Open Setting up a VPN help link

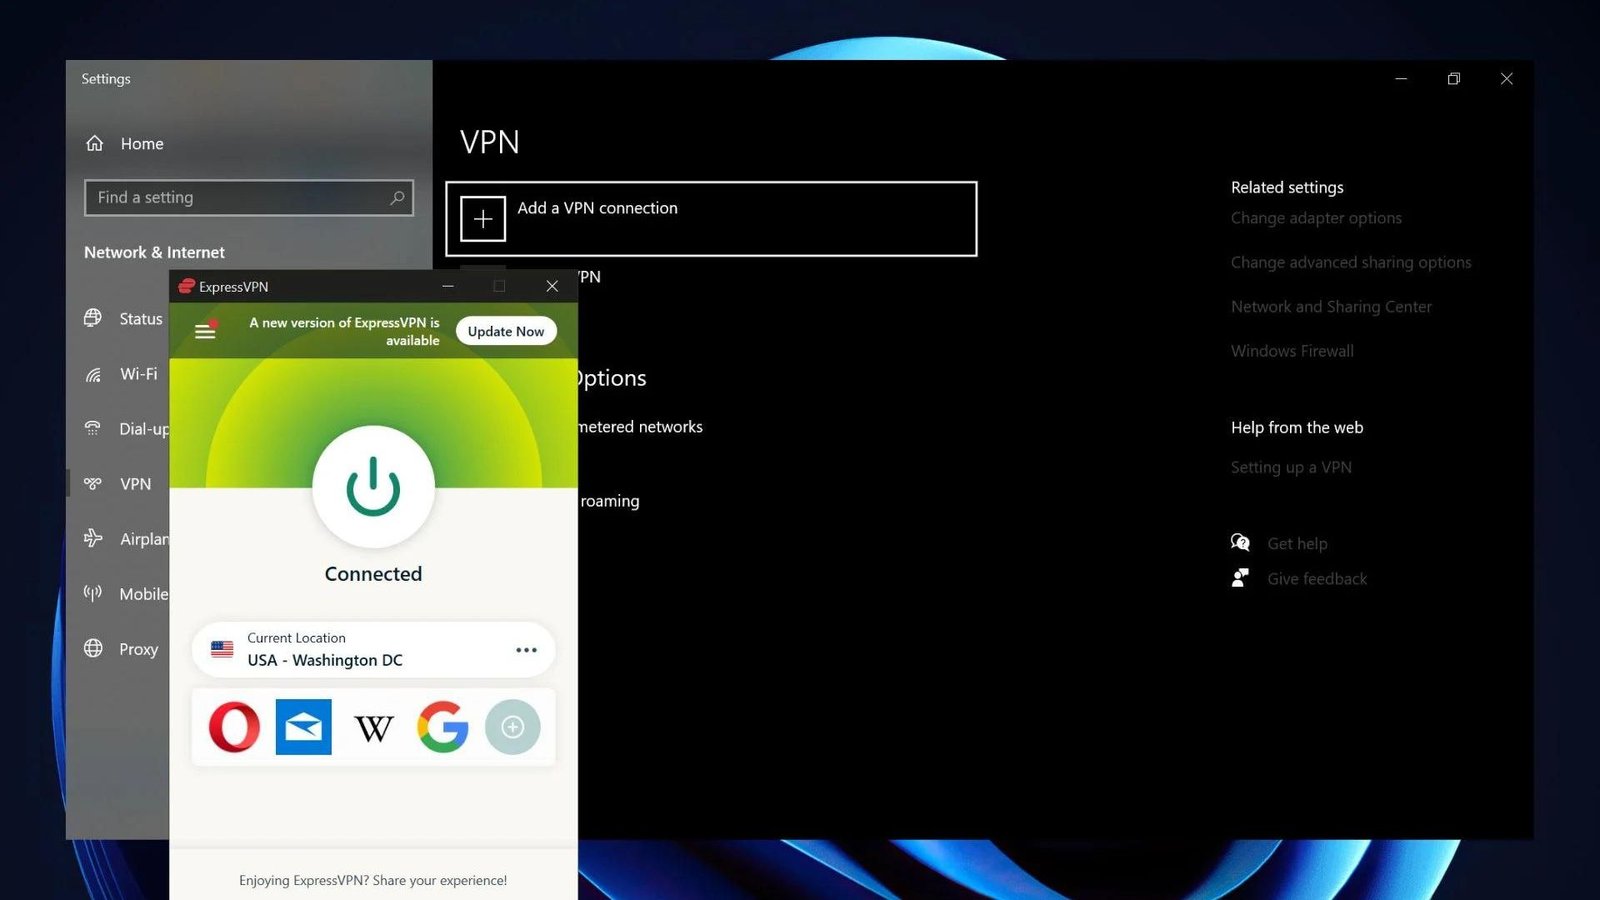click(x=1291, y=467)
